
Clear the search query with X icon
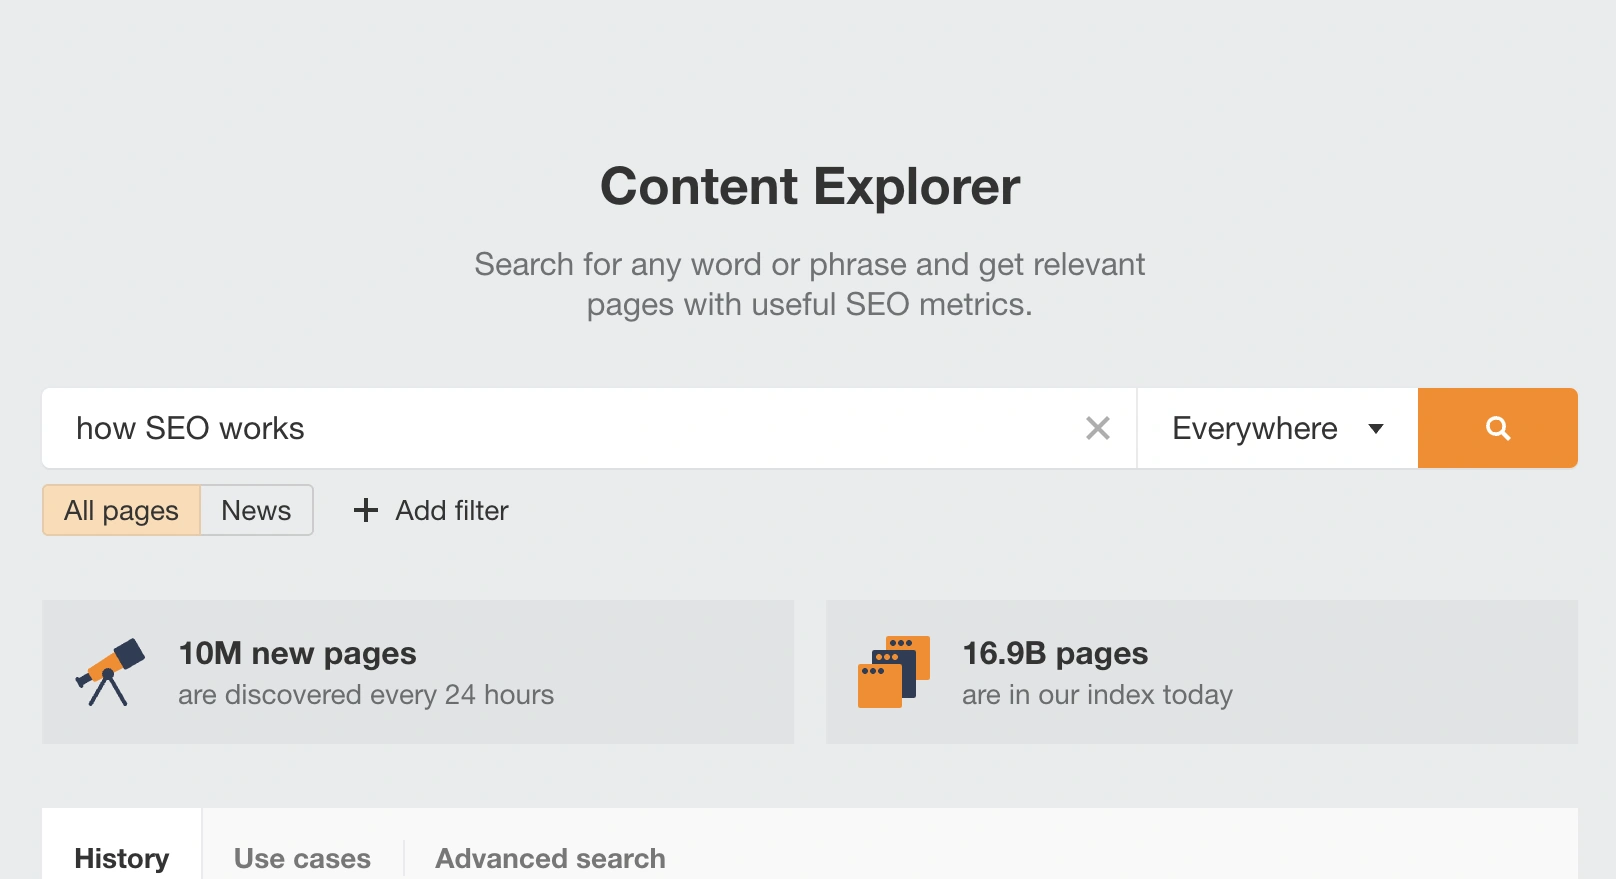pos(1097,428)
